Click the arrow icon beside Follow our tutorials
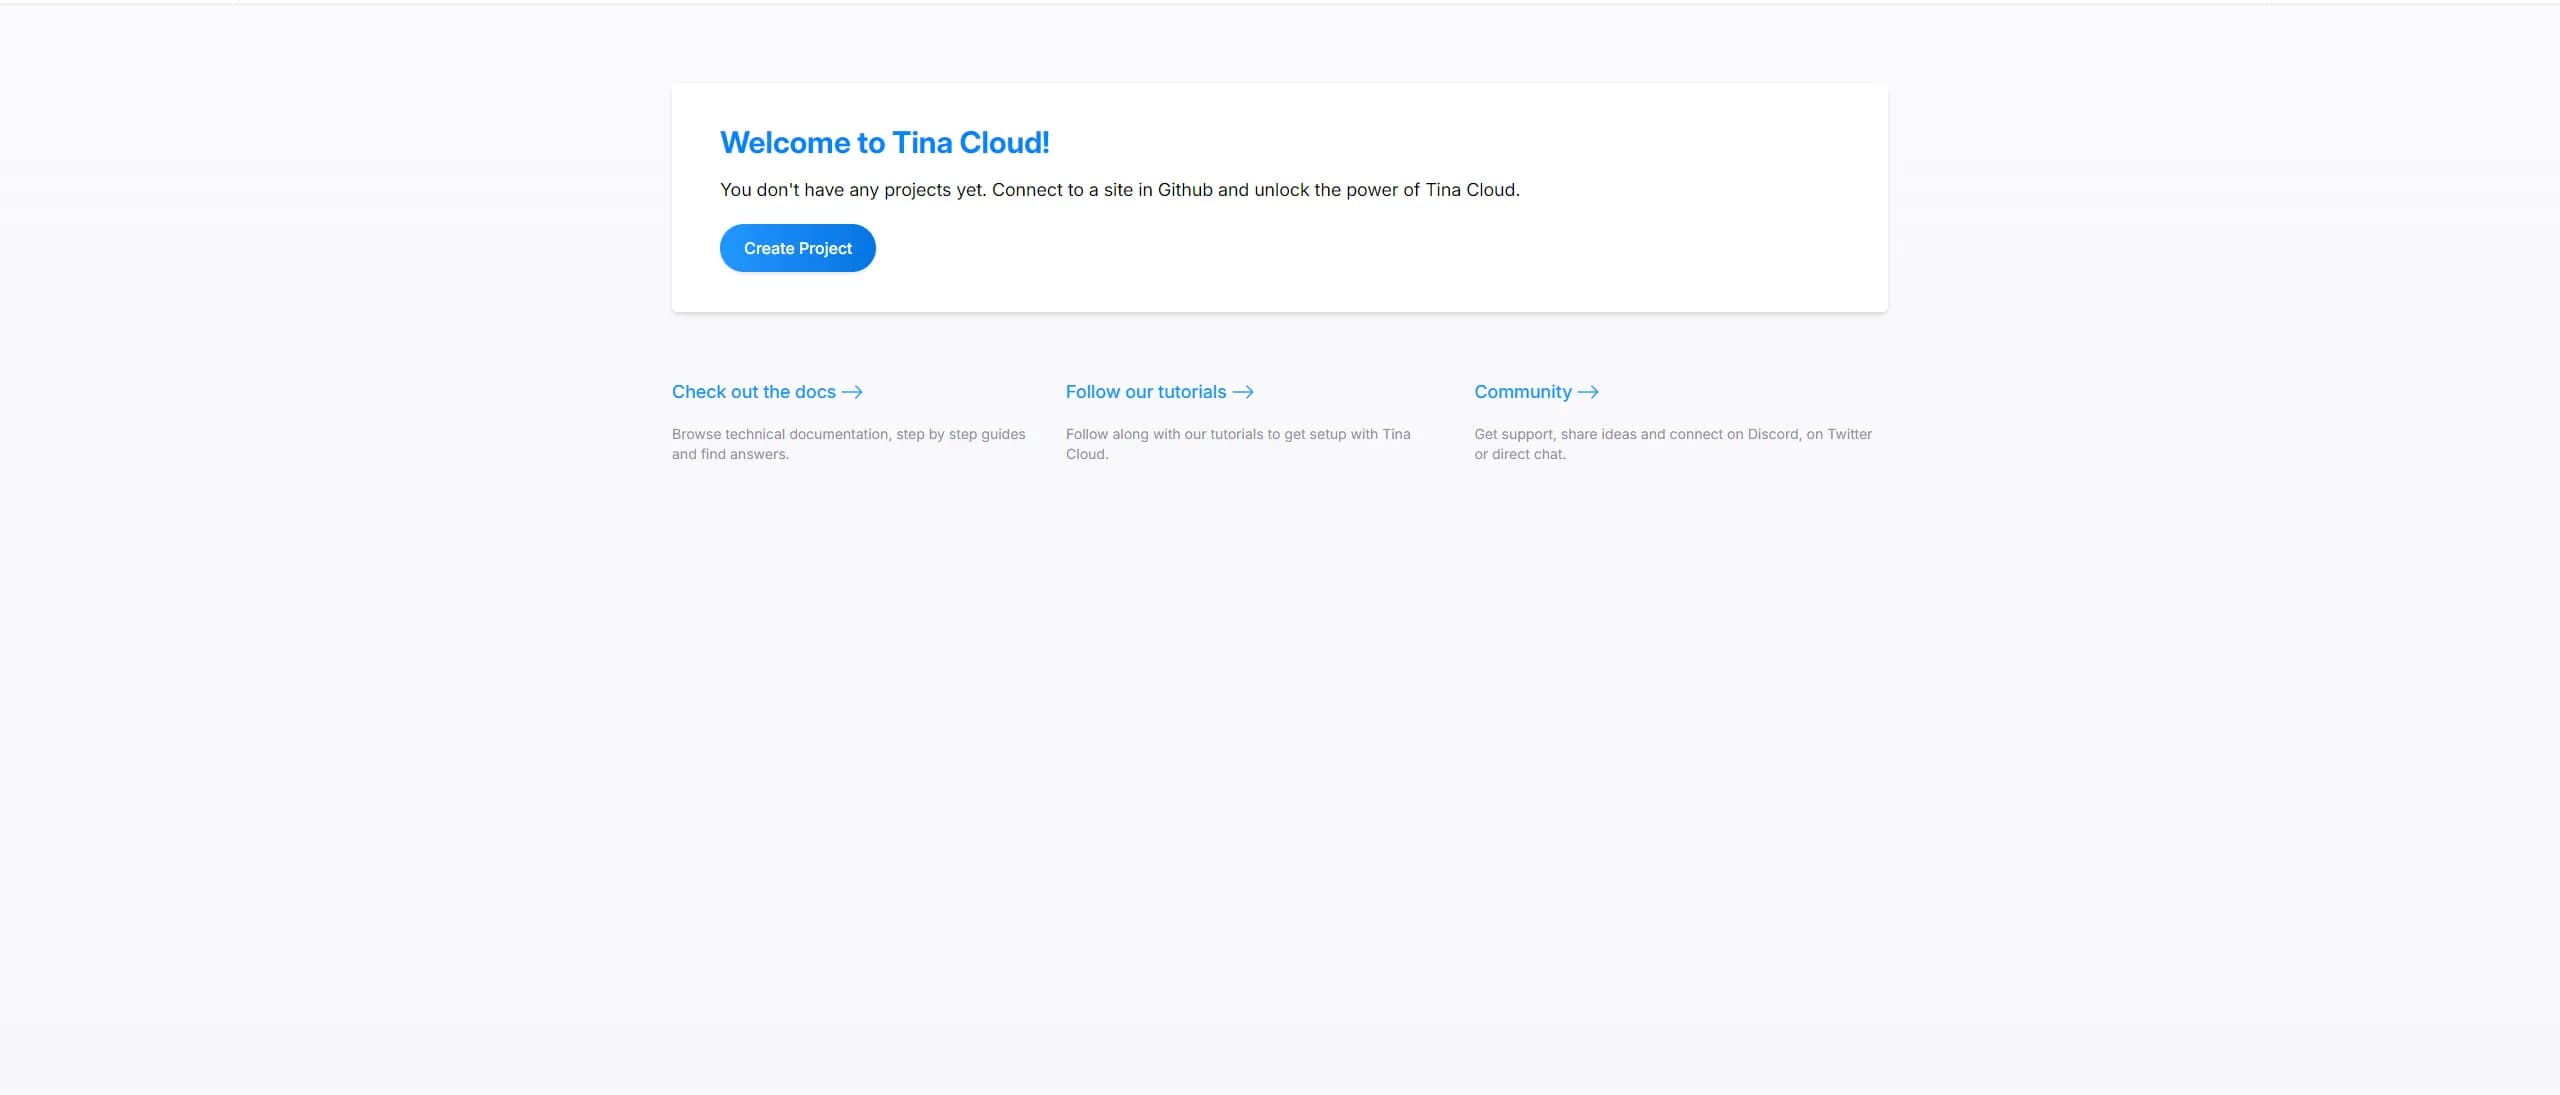 tap(1243, 392)
